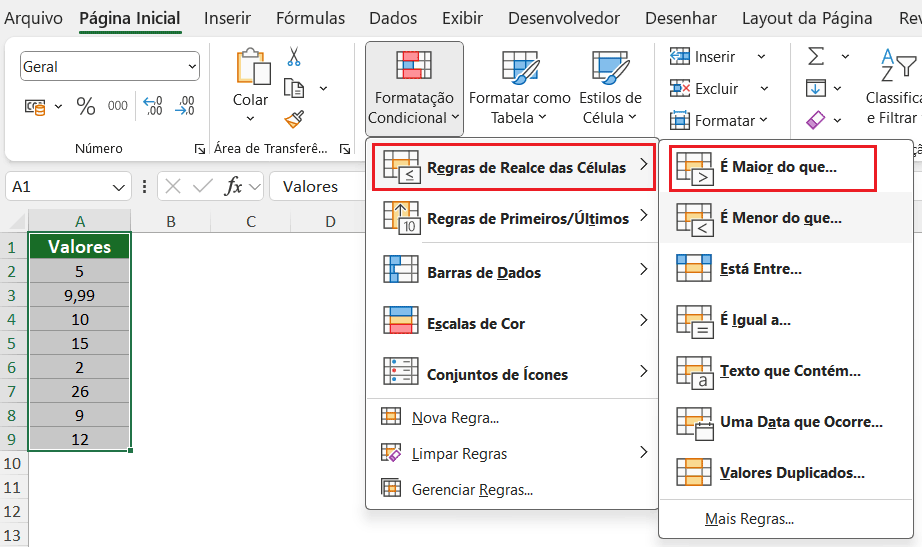Open Limpar Regras submenu
Image resolution: width=922 pixels, height=547 pixels.
(512, 453)
